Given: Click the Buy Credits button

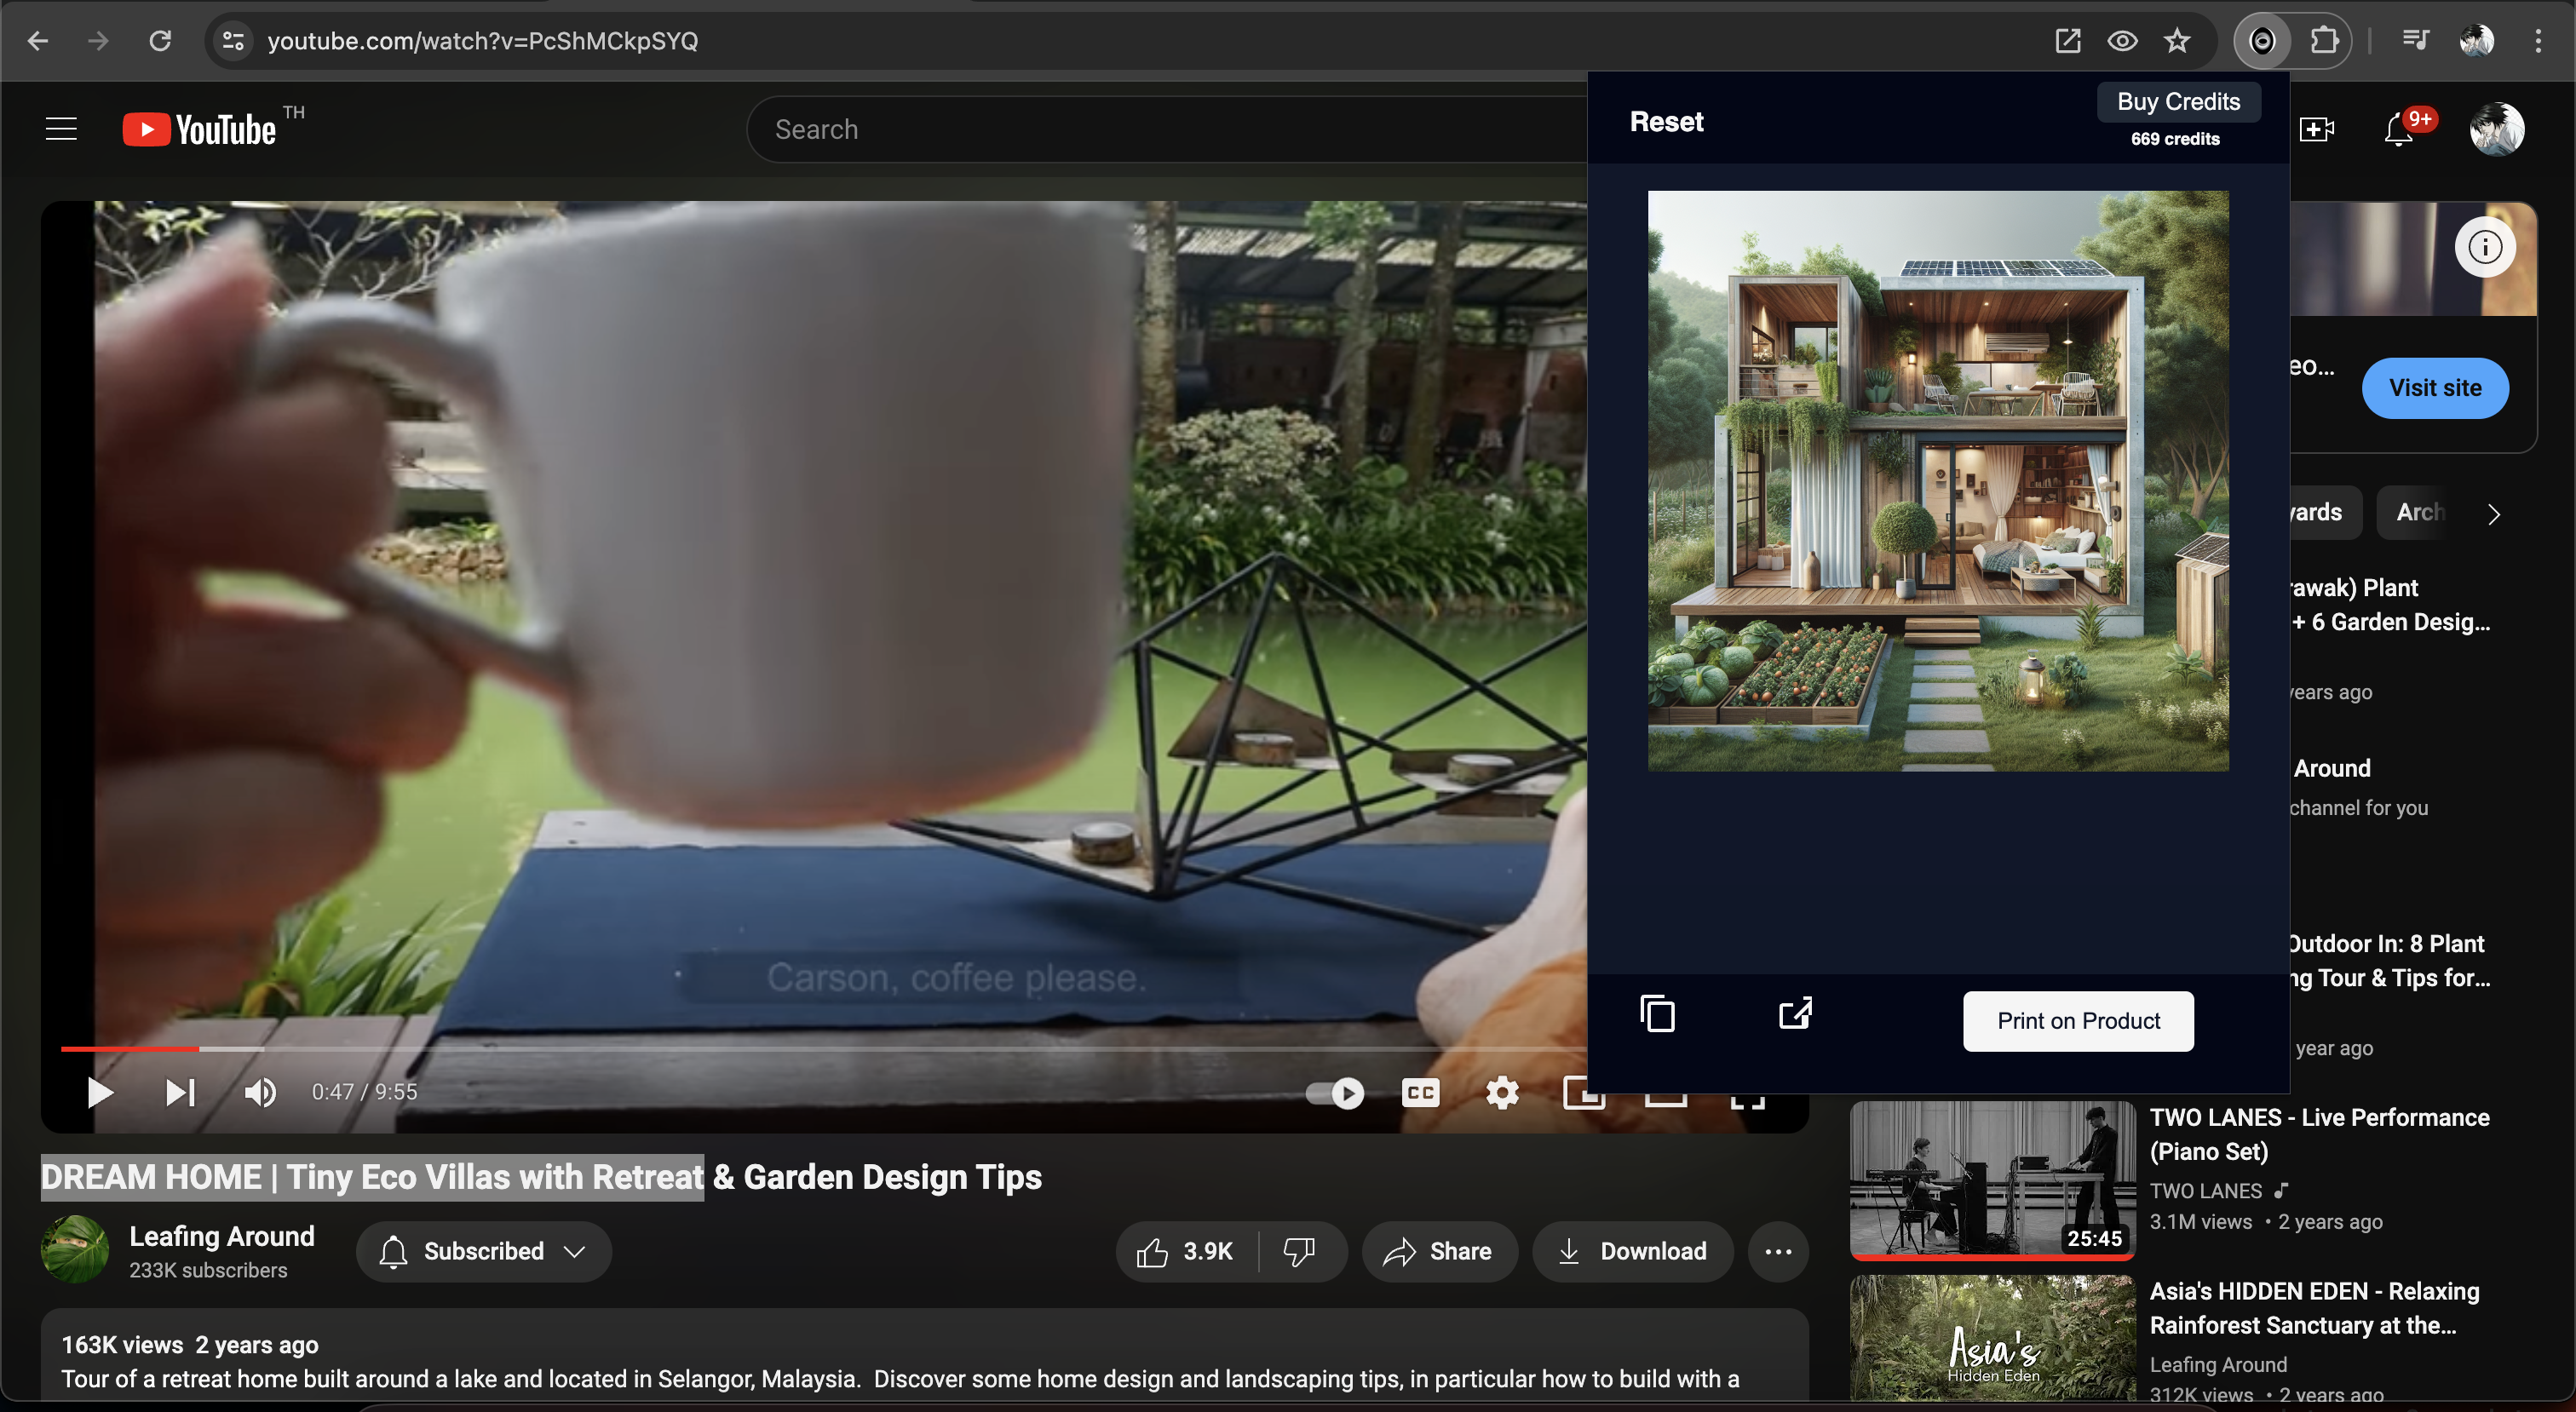Looking at the screenshot, I should click(2178, 102).
